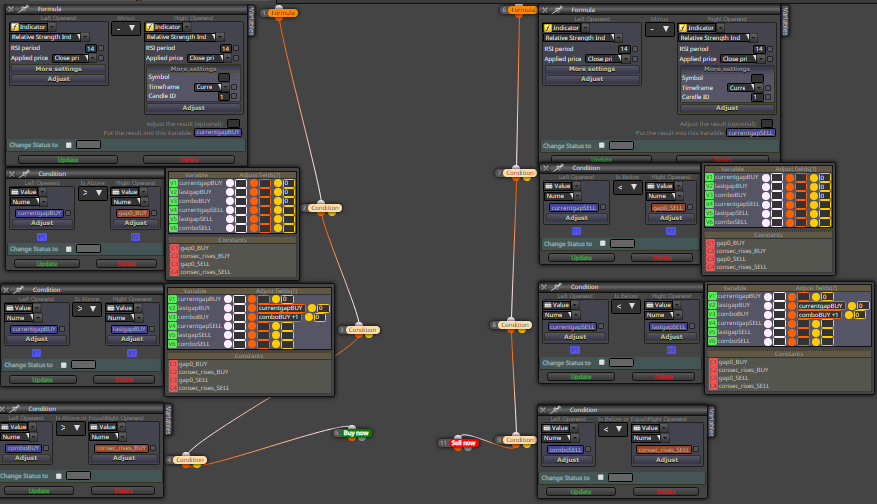
Task: Open Minus operator dropdown in currentgapSELL Formula
Action: tap(659, 29)
